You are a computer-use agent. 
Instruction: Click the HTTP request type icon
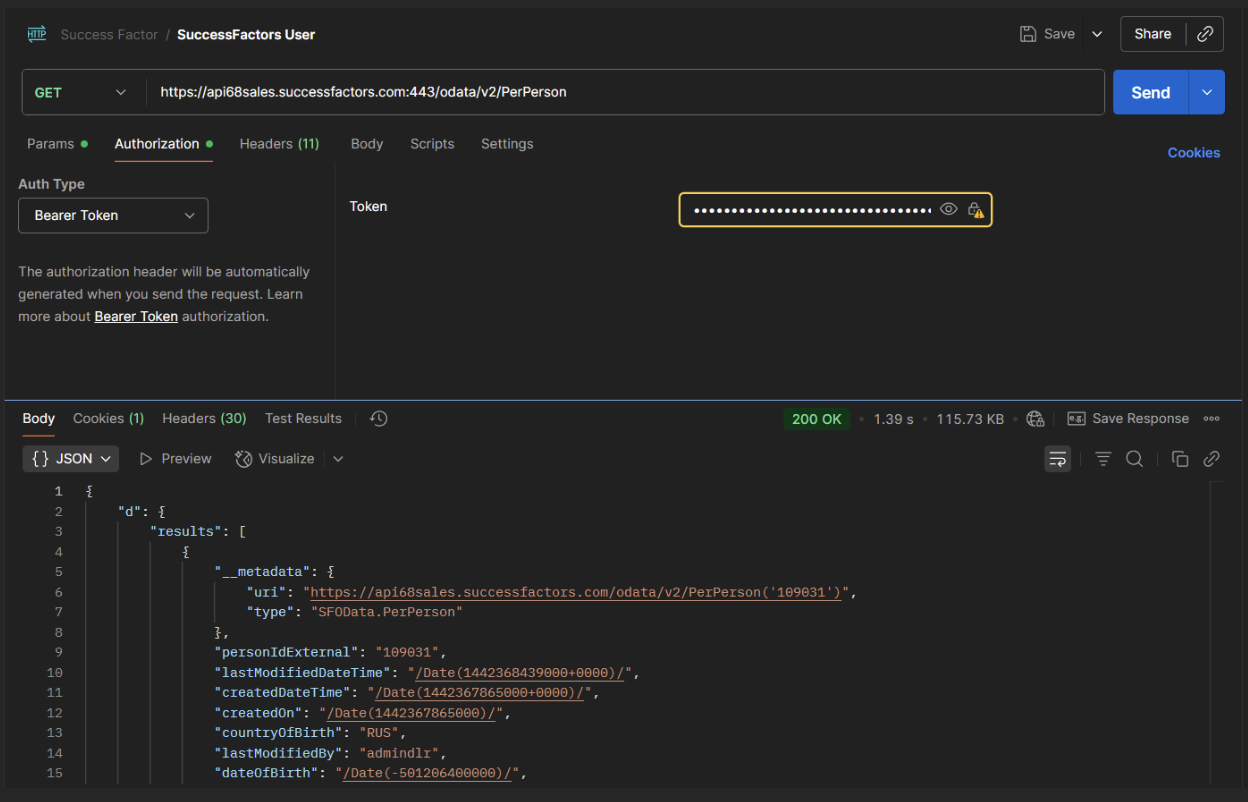[37, 34]
